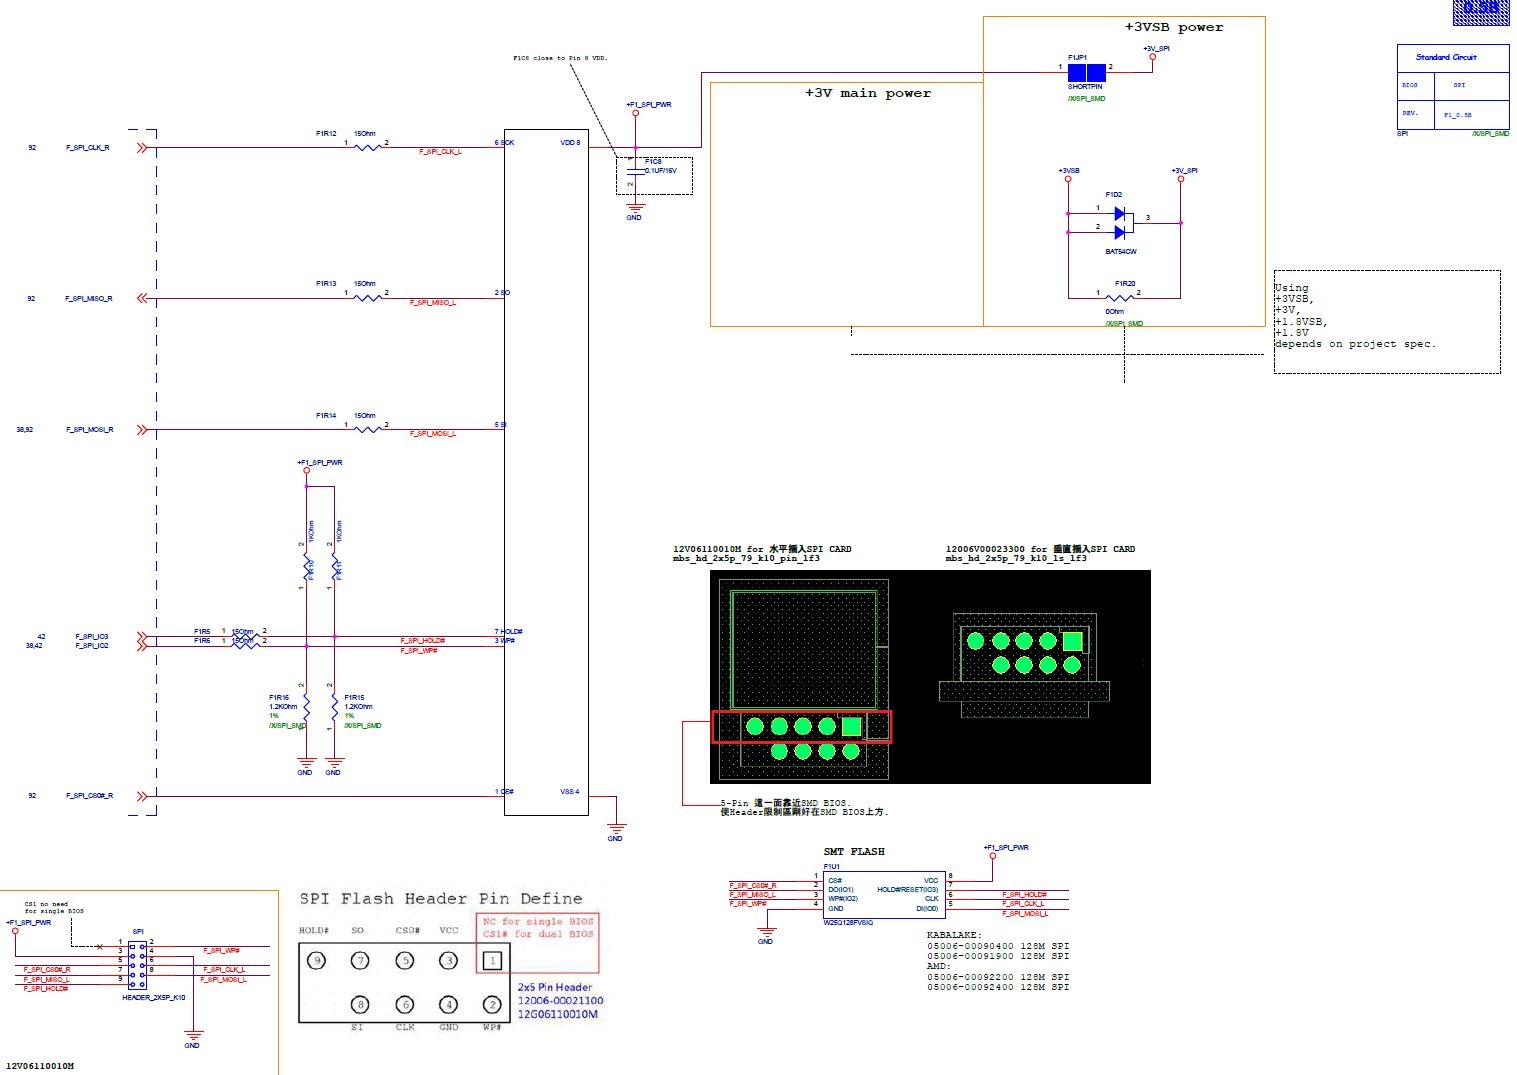Image resolution: width=1517 pixels, height=1075 pixels.
Task: Click the F1R13 15 Ohm resistor symbol
Action: (x=368, y=298)
